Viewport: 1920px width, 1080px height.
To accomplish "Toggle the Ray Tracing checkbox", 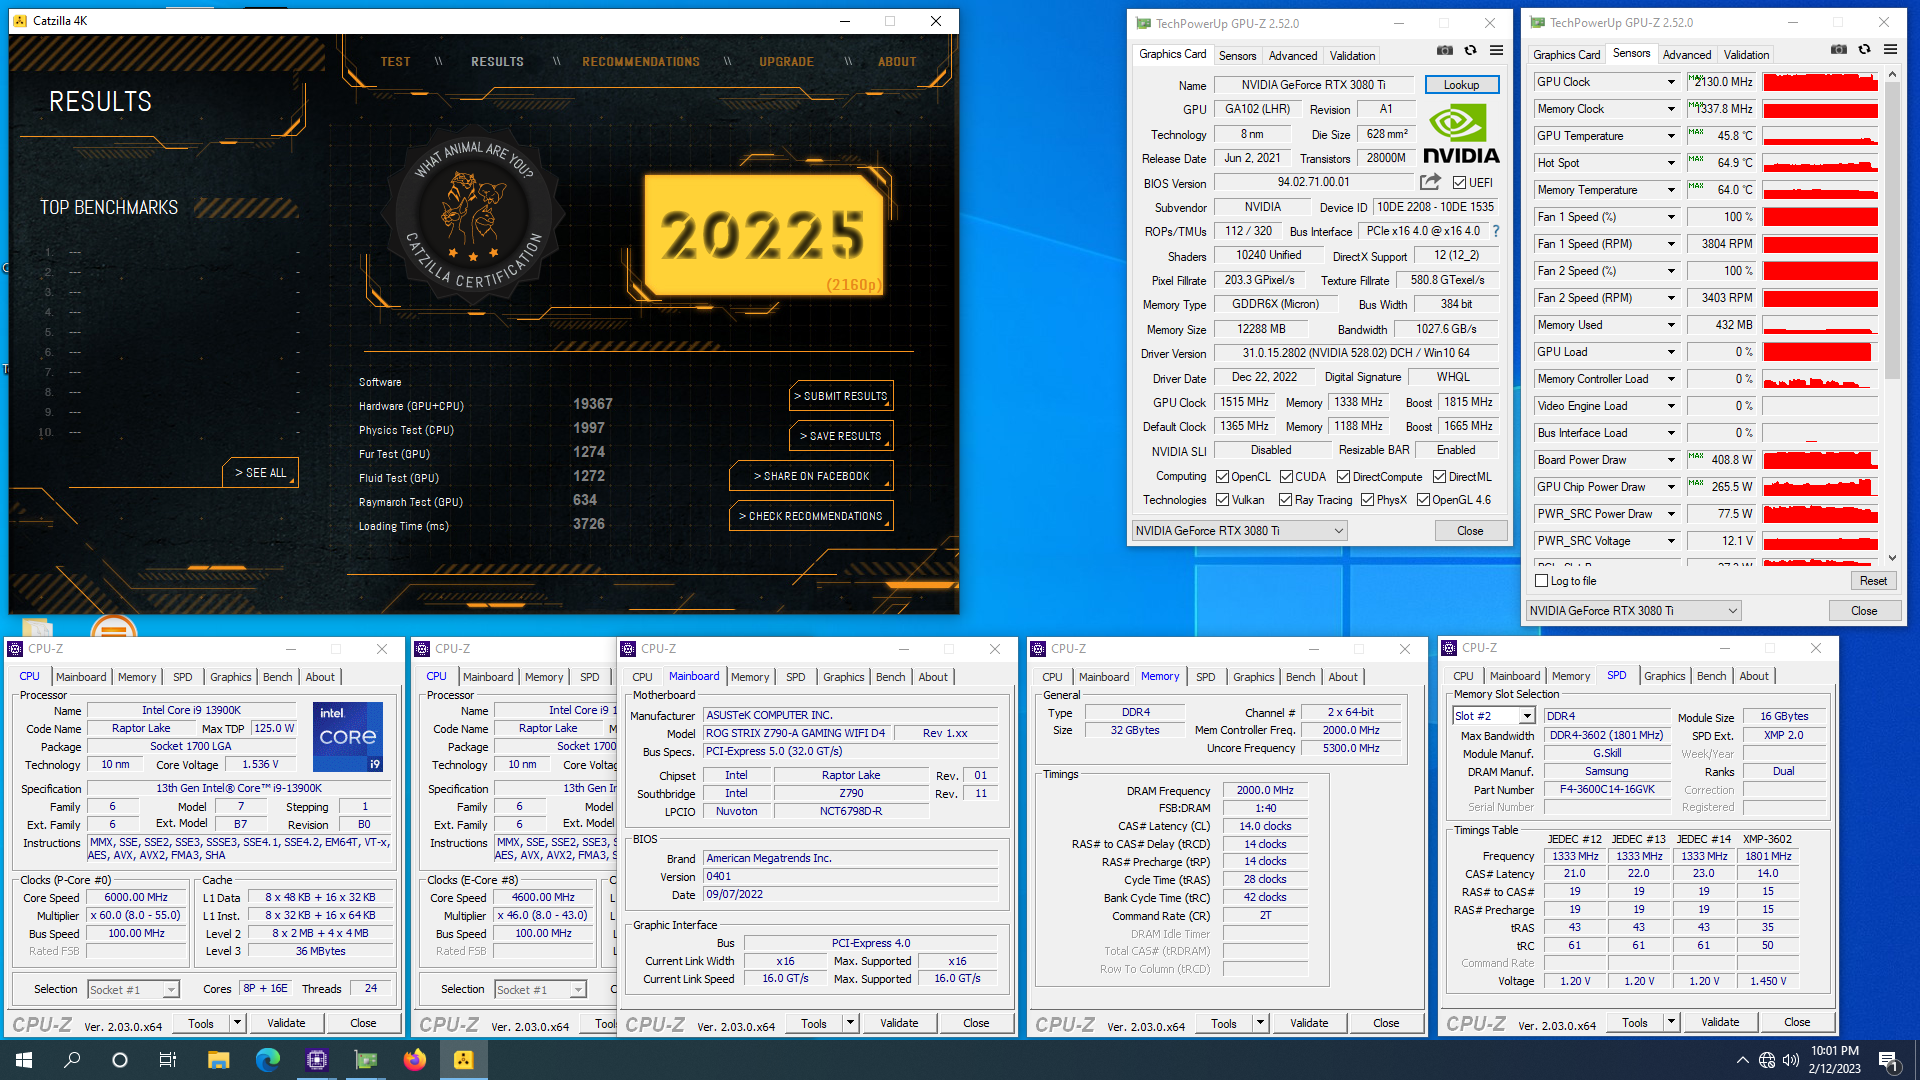I will (x=1286, y=500).
